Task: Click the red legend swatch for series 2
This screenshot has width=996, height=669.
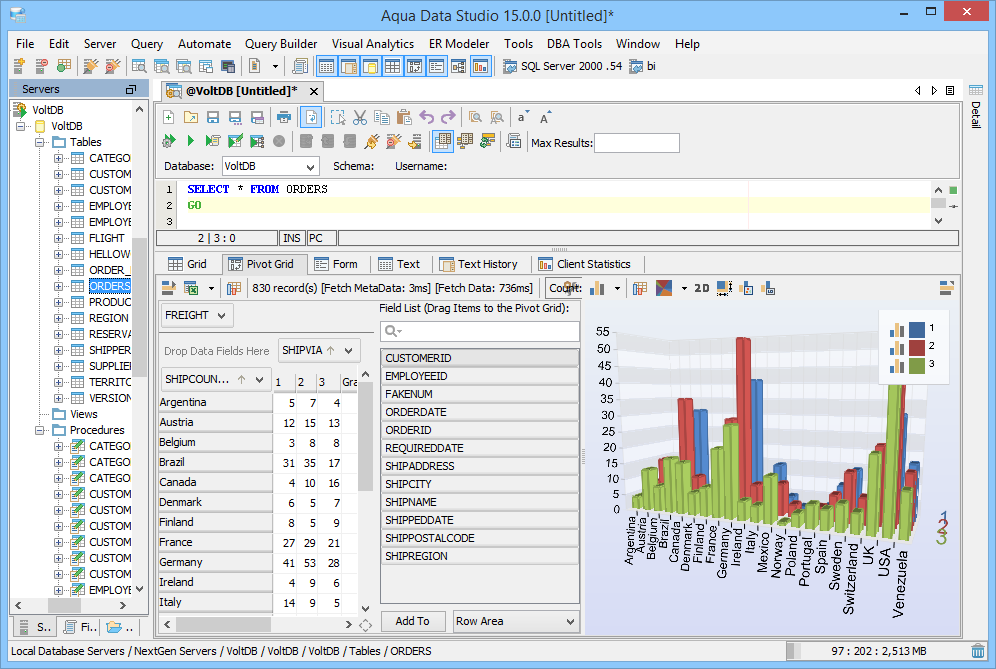Action: tap(917, 347)
